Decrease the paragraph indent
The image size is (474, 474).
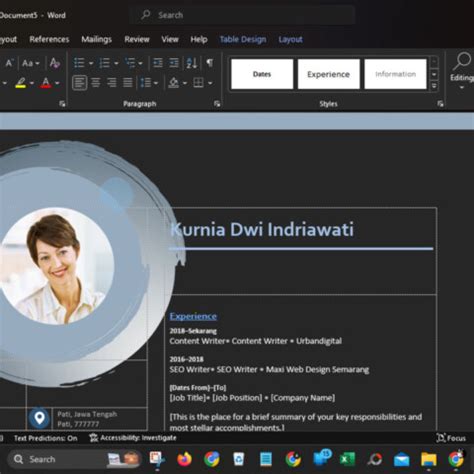point(158,63)
